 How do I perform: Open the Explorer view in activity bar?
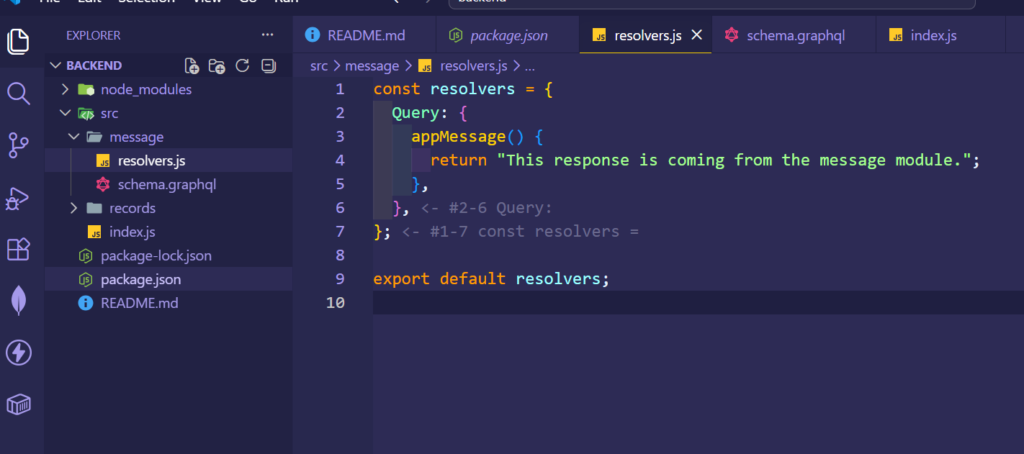coord(18,42)
